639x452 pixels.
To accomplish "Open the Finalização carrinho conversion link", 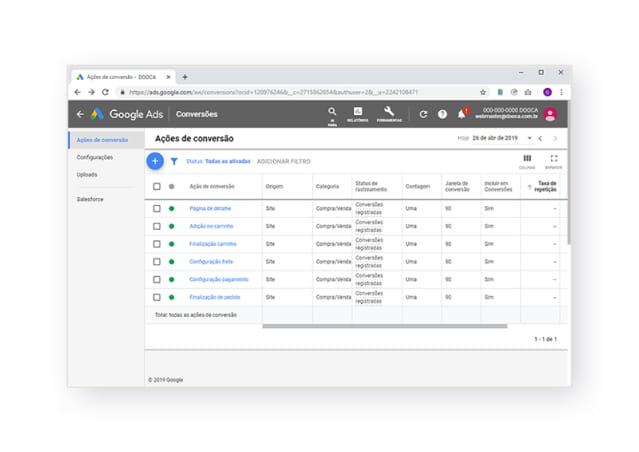I will pos(213,244).
